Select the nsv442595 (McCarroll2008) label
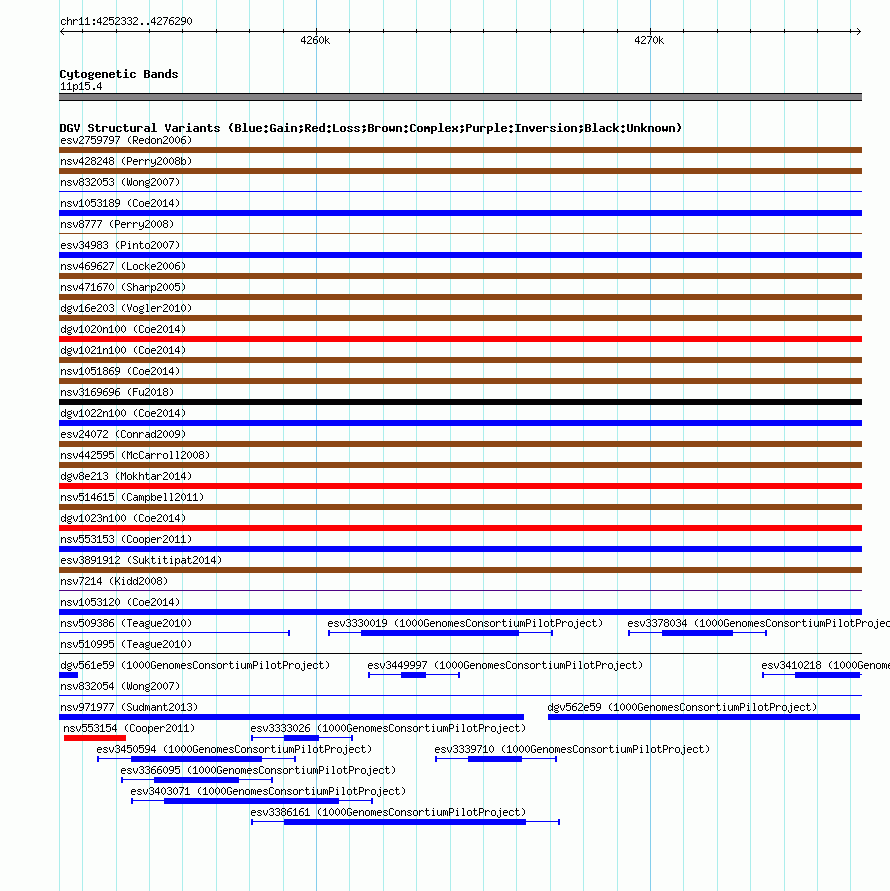The width and height of the screenshot is (890, 891). (x=135, y=456)
